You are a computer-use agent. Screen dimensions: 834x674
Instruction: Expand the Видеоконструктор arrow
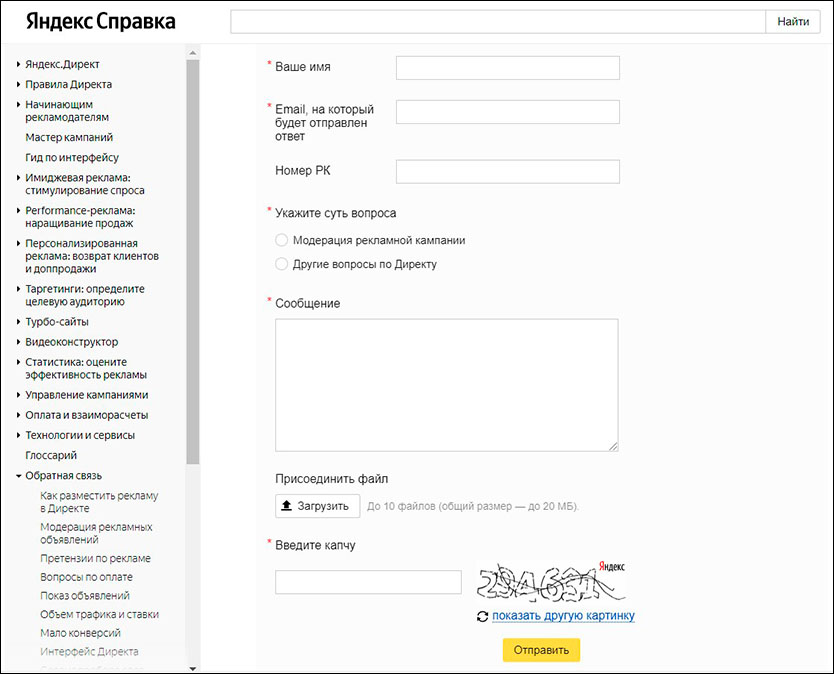tap(19, 343)
